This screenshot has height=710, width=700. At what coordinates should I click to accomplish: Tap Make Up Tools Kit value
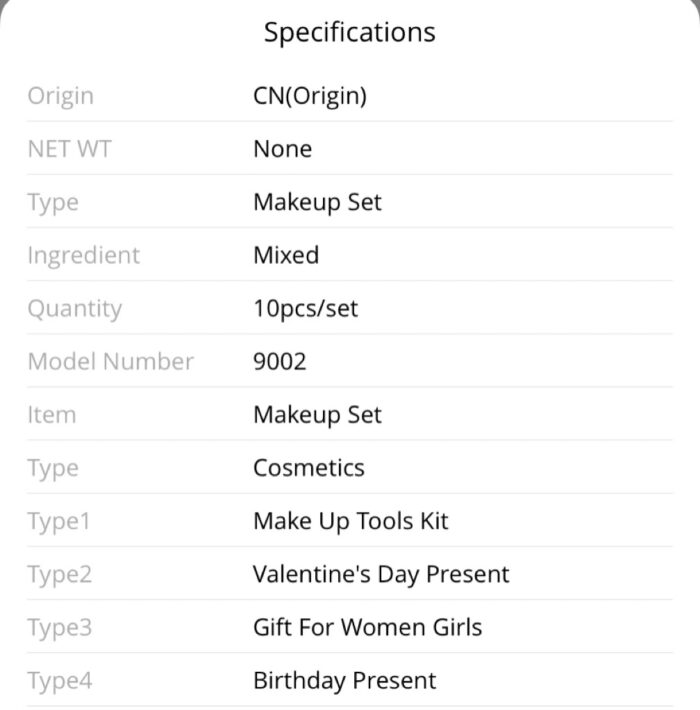tap(351, 521)
